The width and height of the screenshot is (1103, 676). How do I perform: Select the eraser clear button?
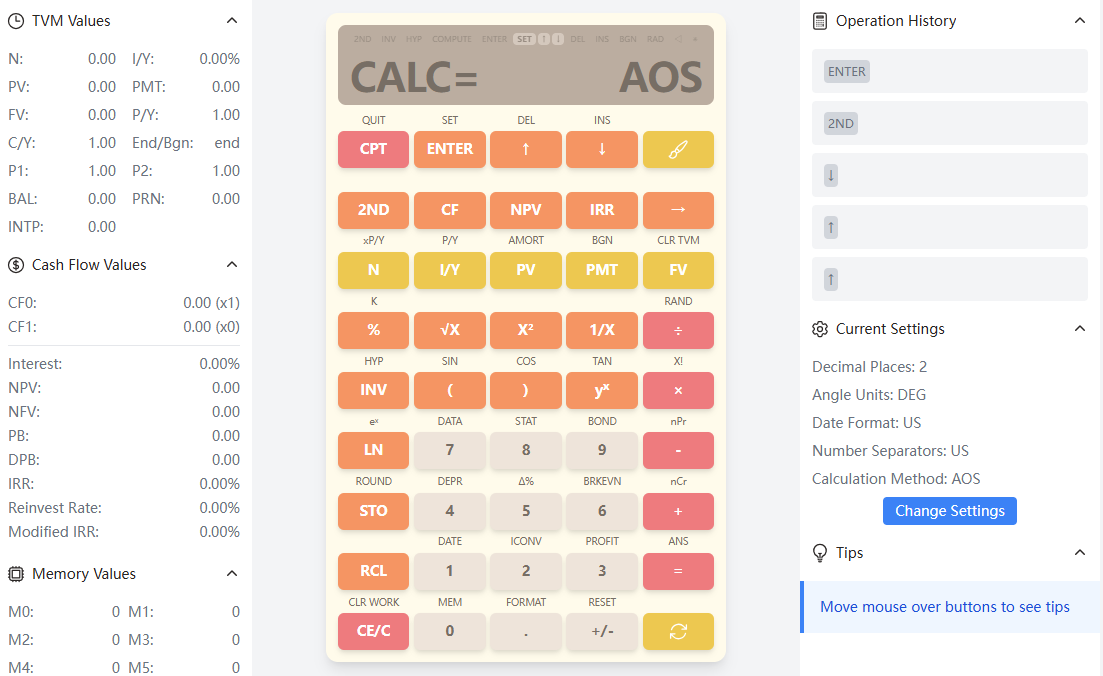[678, 149]
